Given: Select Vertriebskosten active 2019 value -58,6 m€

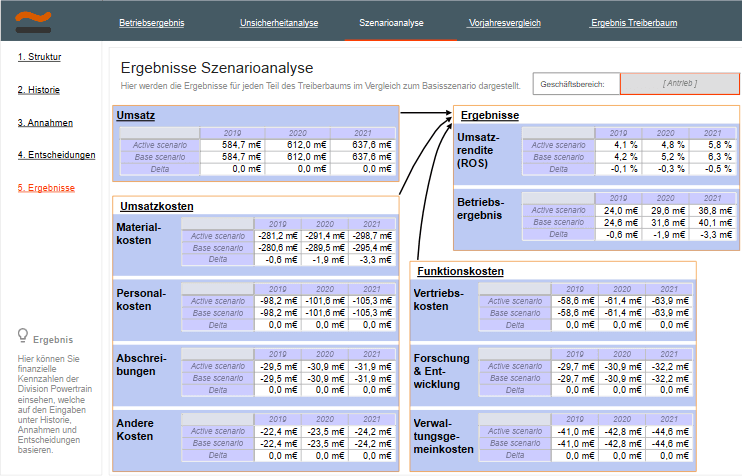Looking at the screenshot, I should 574,301.
